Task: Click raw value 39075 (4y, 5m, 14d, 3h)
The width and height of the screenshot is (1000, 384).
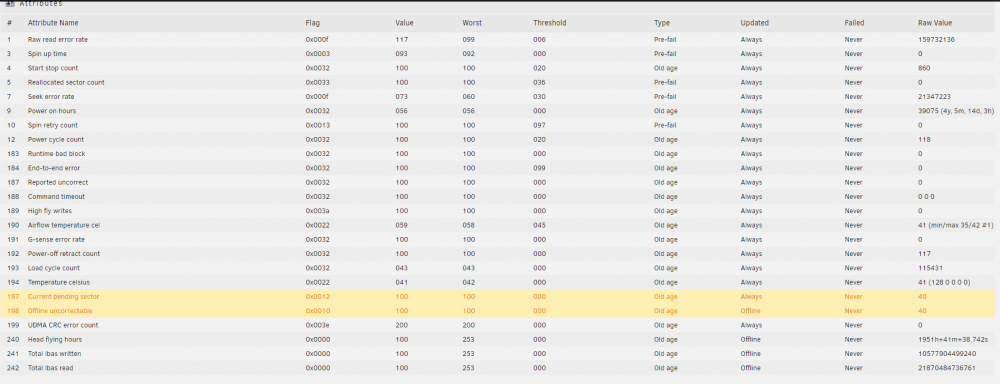Action: 955,111
